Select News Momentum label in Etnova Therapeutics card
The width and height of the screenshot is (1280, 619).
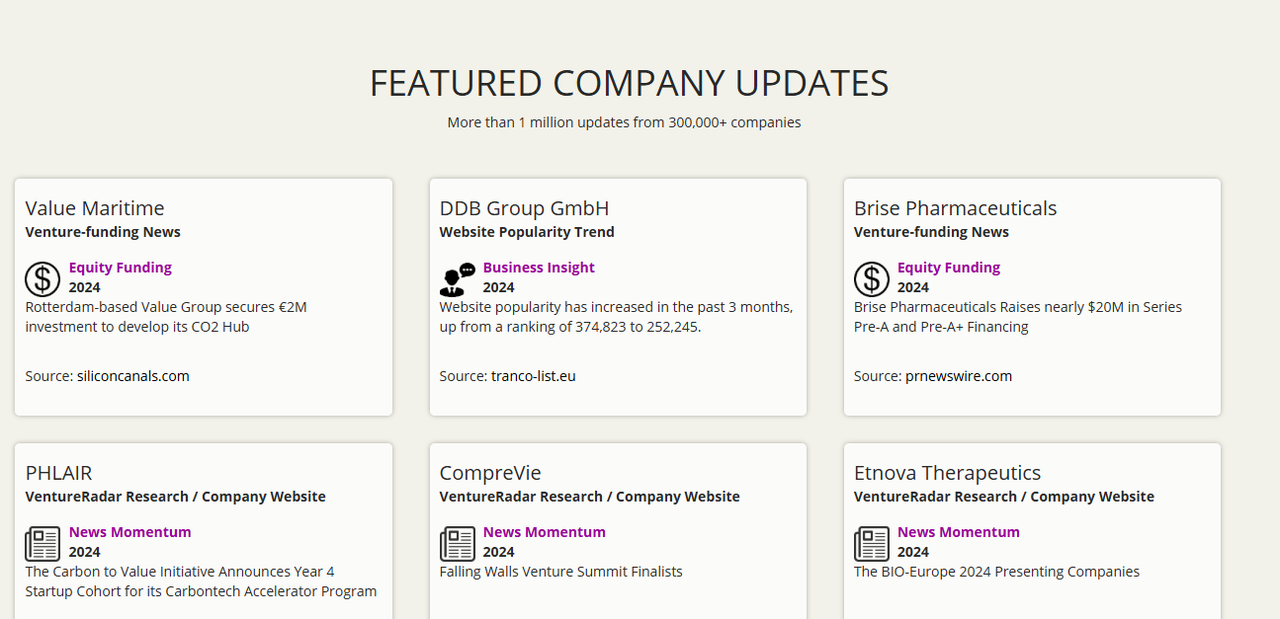pos(958,532)
